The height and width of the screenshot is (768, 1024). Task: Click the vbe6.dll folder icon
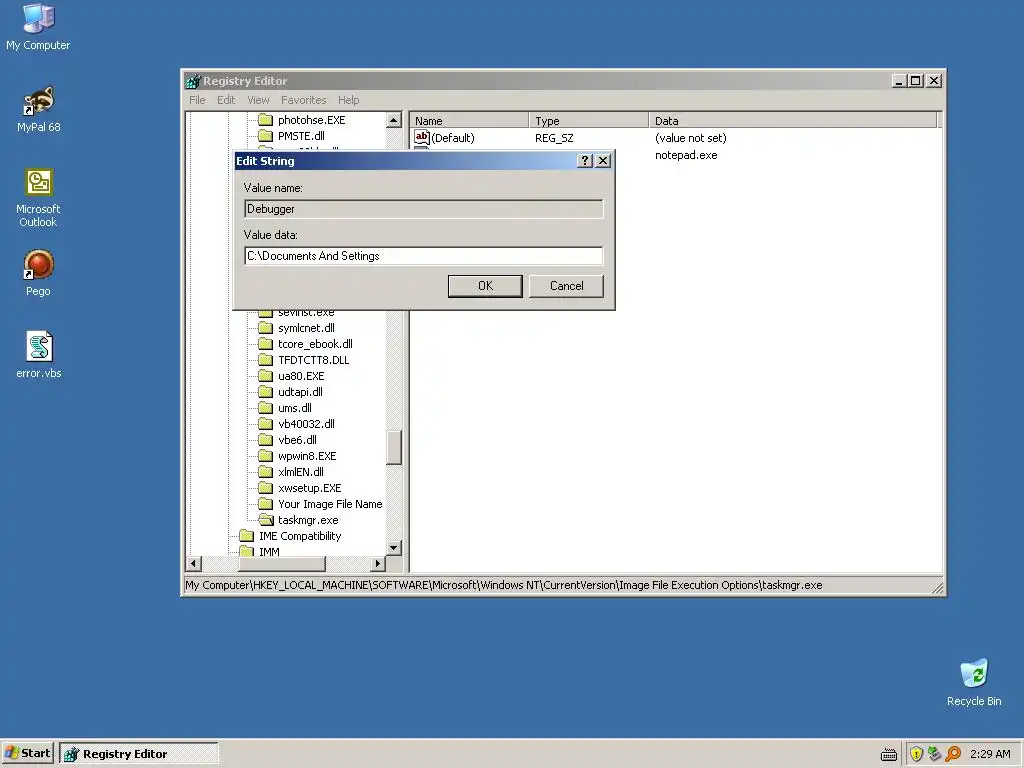click(265, 440)
